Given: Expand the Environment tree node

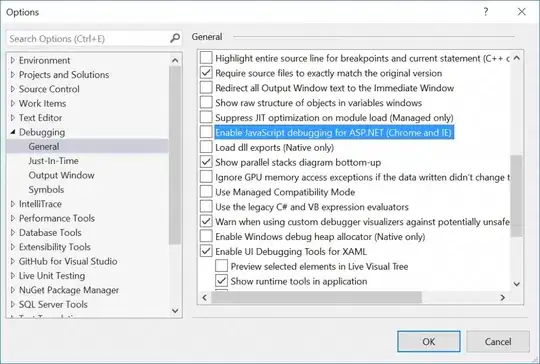Looking at the screenshot, I should pos(13,60).
